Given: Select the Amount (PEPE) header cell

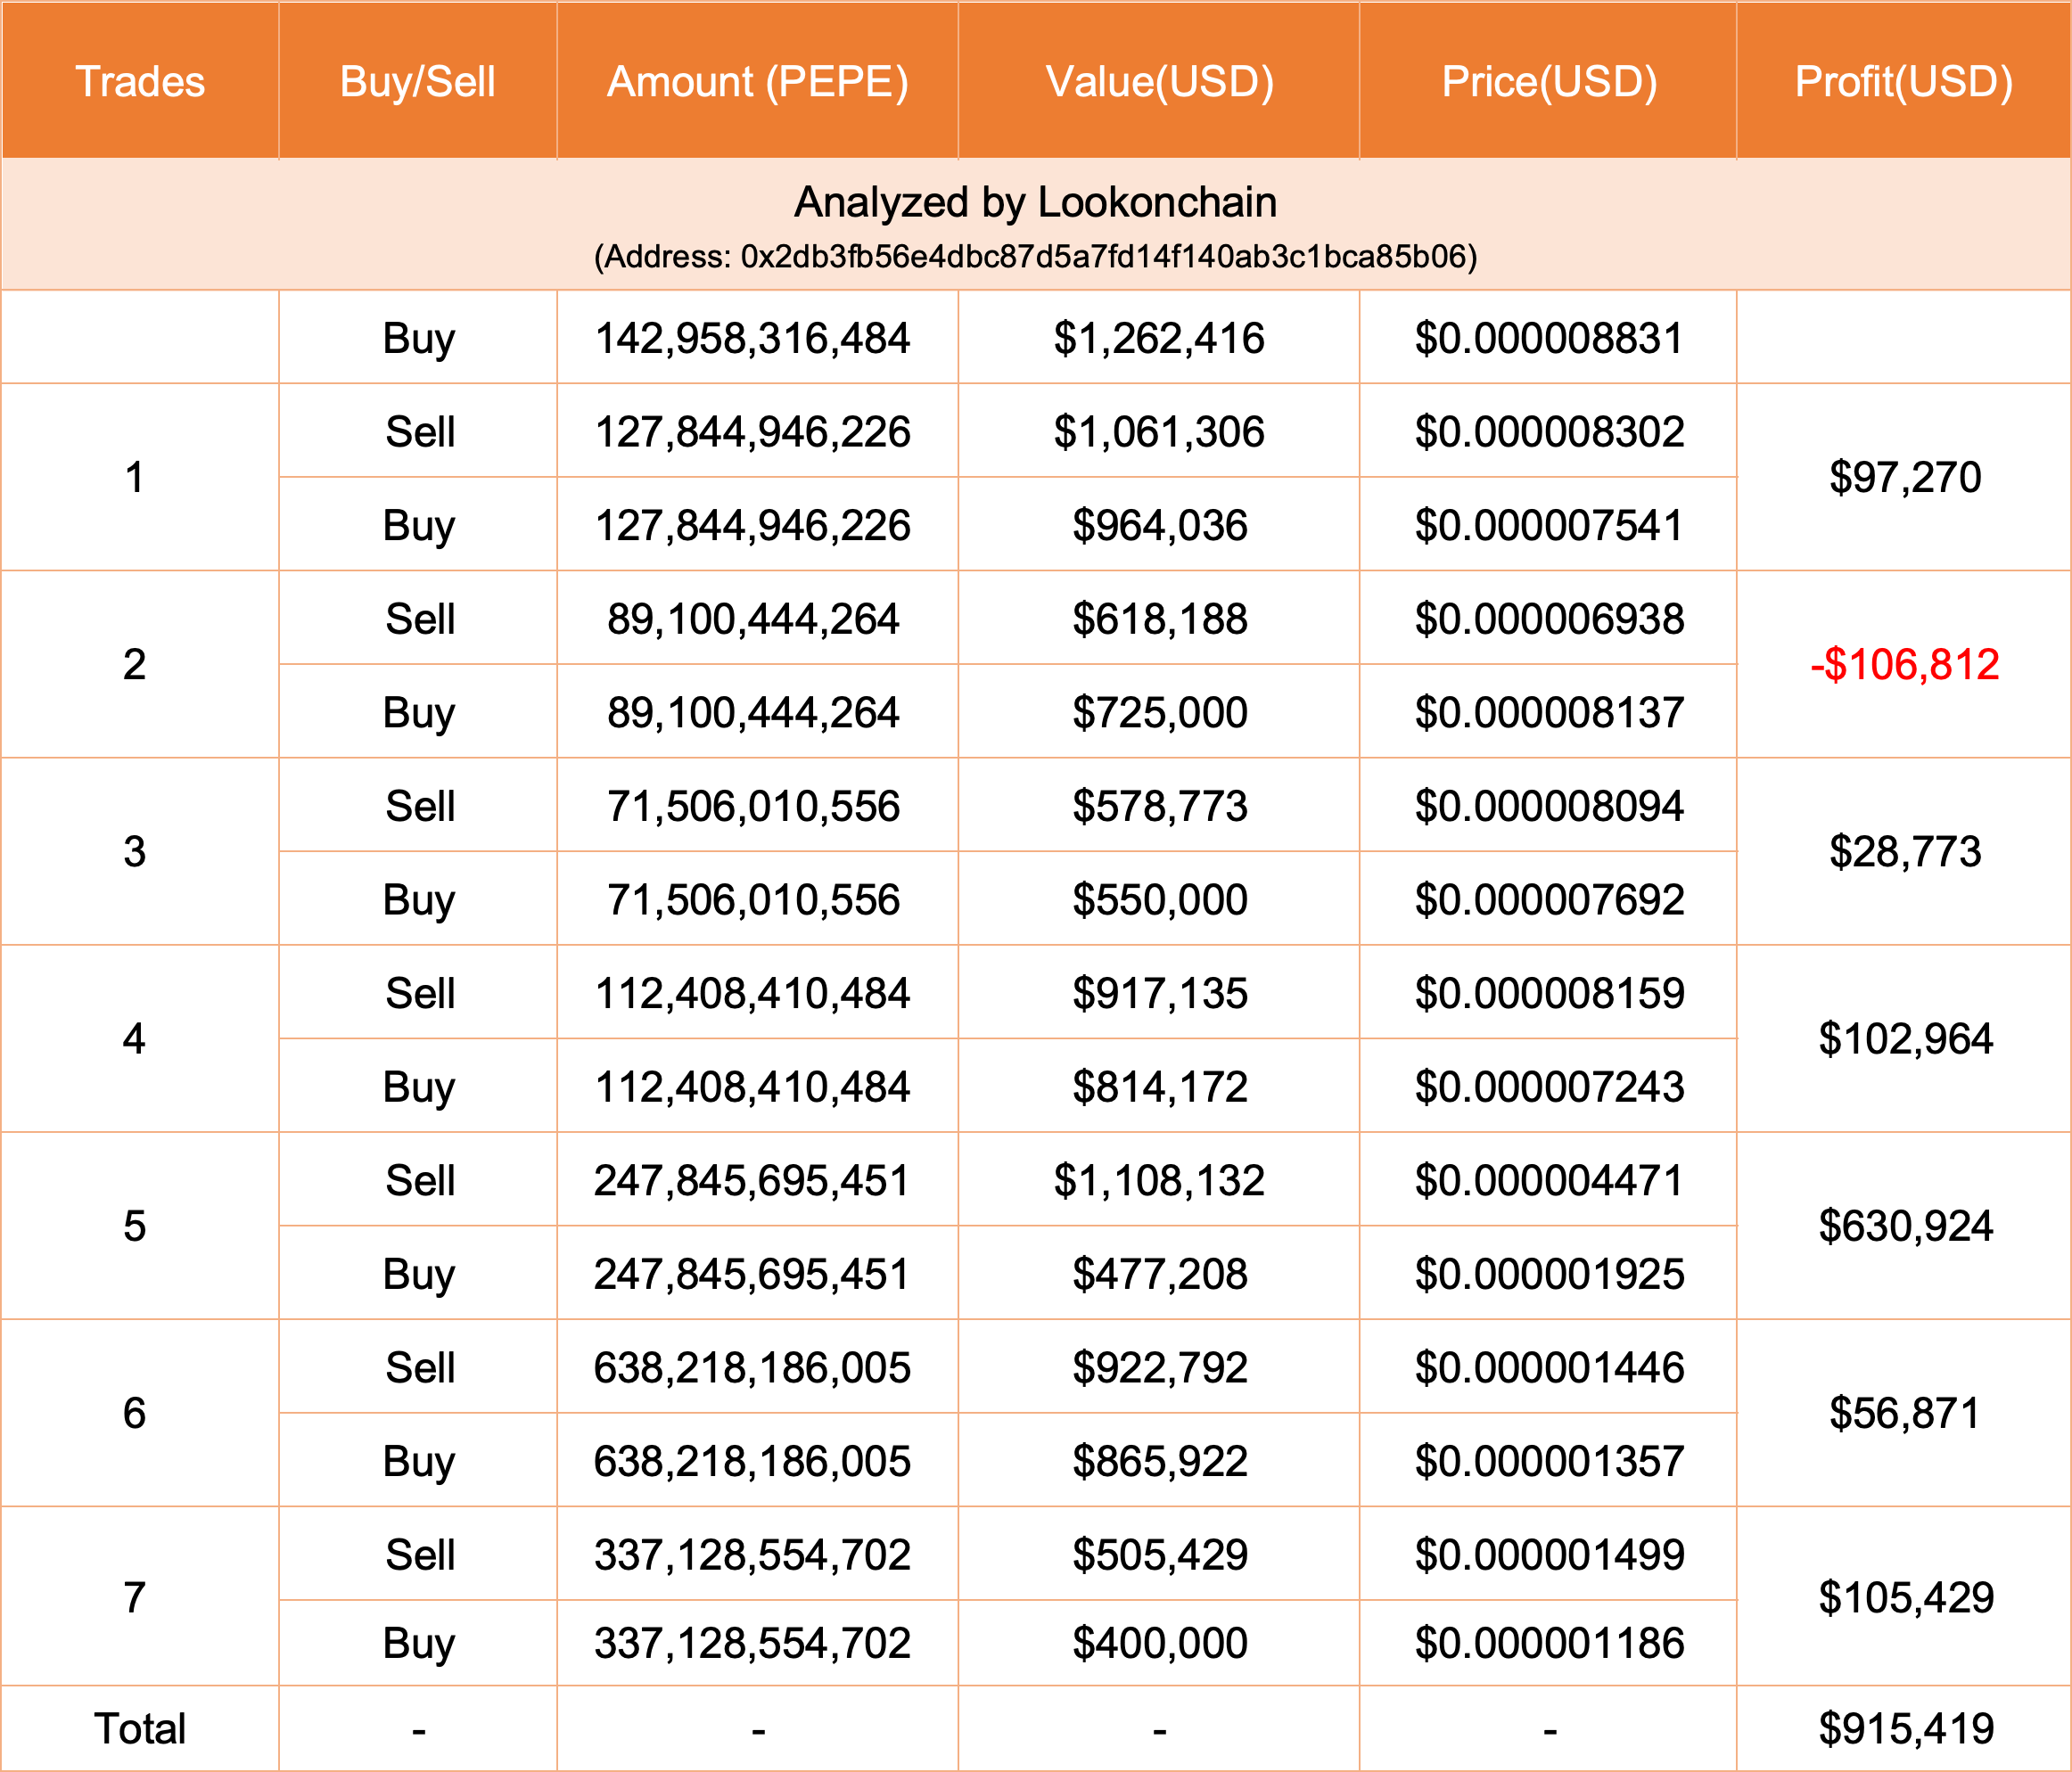Looking at the screenshot, I should click(757, 82).
